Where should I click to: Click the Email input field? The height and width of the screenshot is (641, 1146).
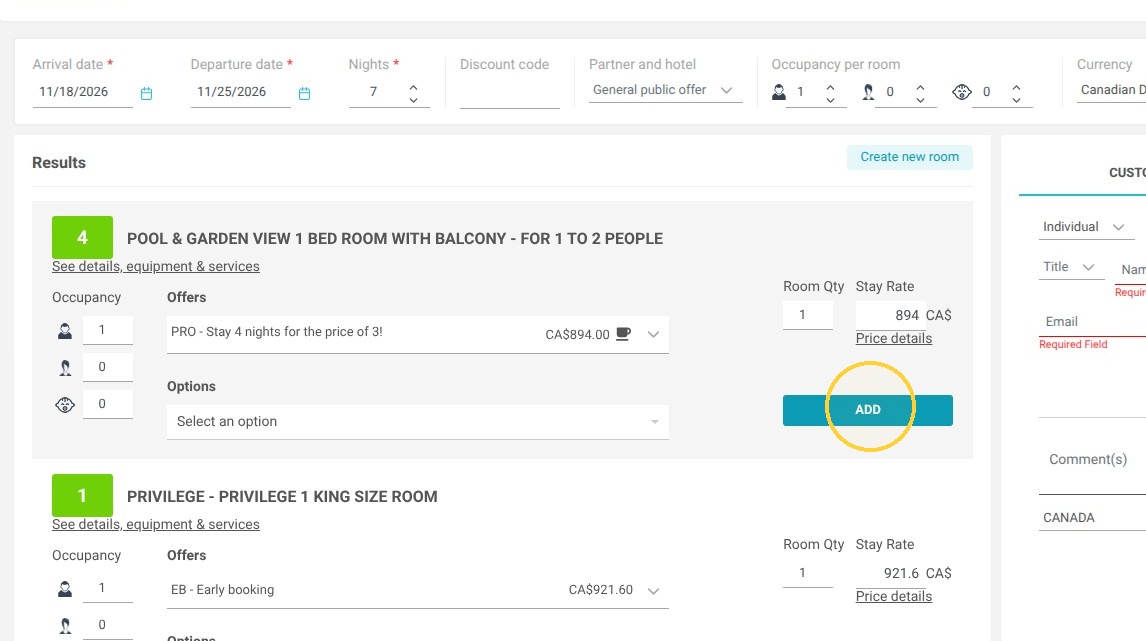click(1092, 322)
